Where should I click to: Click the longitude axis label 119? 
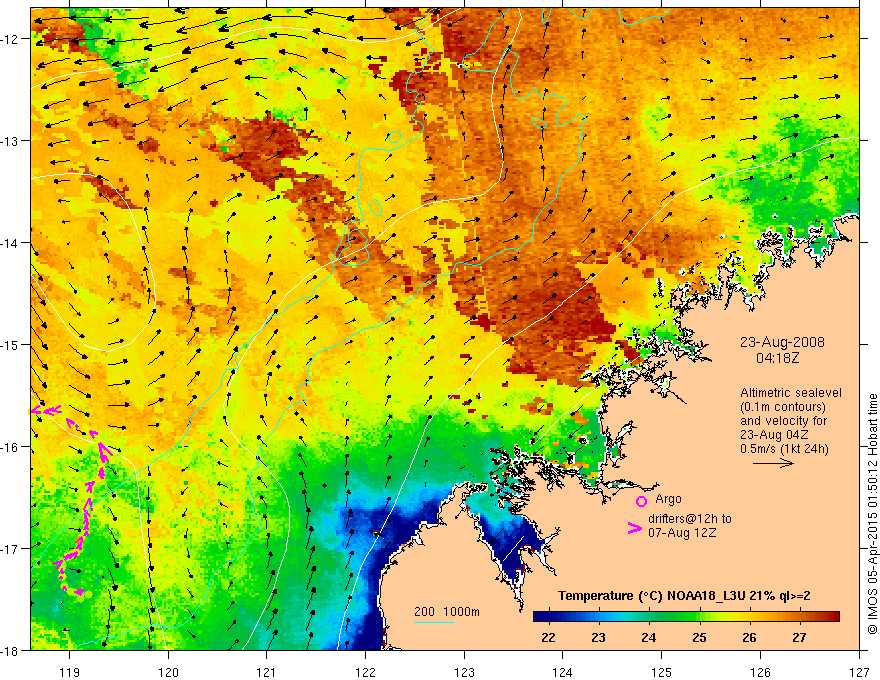pyautogui.click(x=70, y=672)
